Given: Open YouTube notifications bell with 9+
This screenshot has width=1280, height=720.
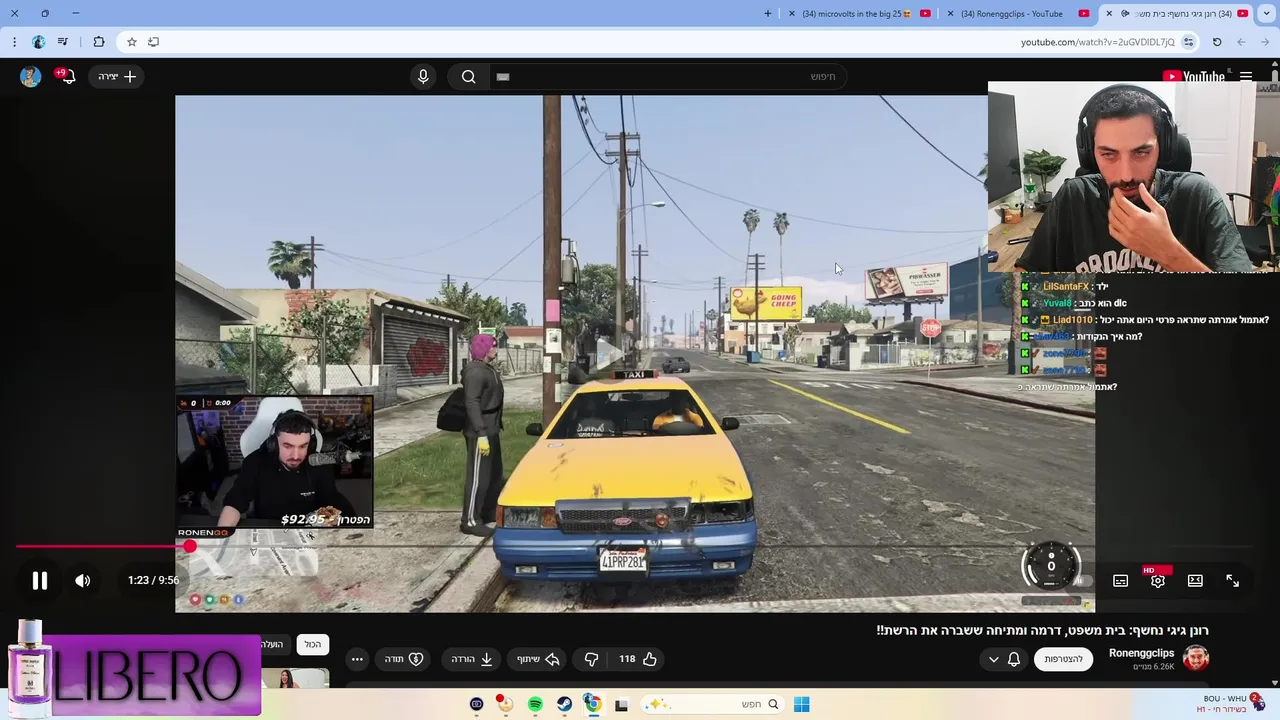Looking at the screenshot, I should point(67,77).
